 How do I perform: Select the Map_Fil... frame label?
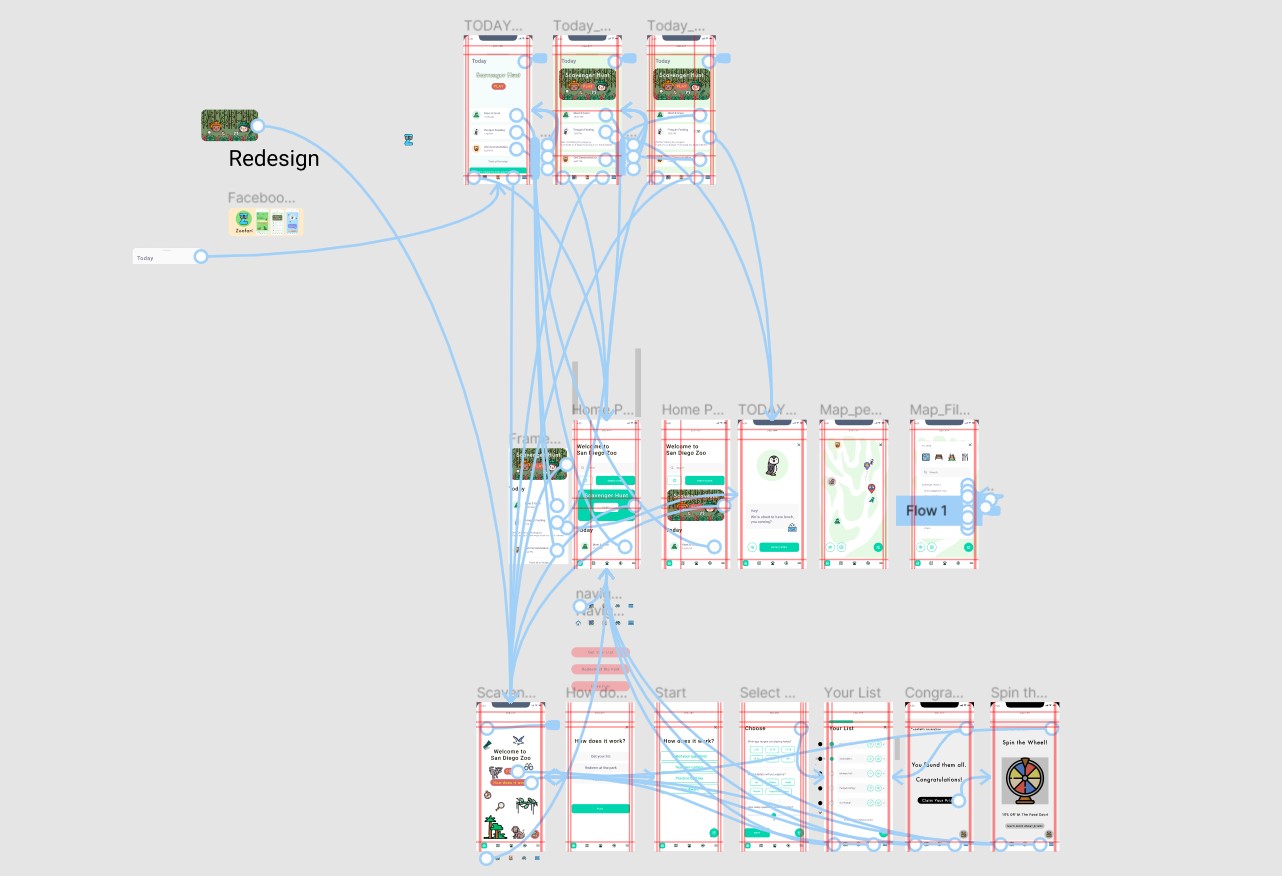tap(940, 410)
